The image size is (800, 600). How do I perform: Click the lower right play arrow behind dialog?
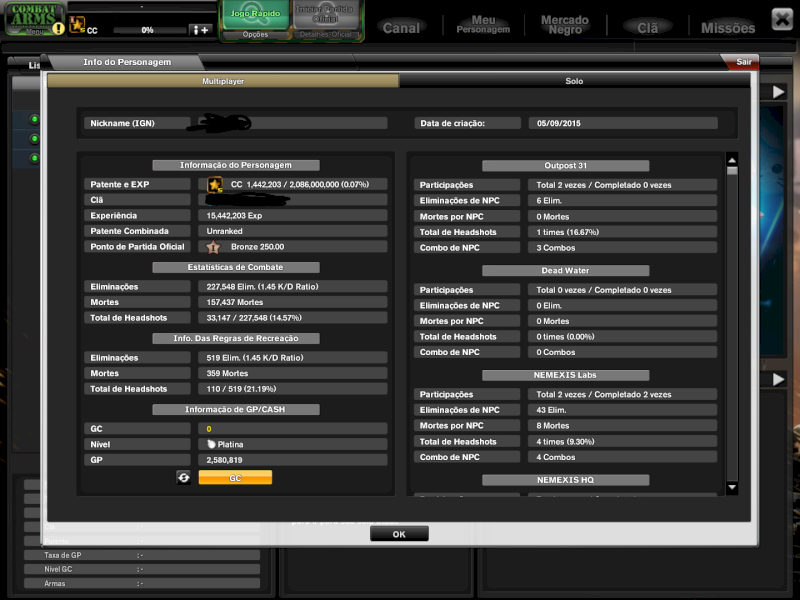coord(779,380)
